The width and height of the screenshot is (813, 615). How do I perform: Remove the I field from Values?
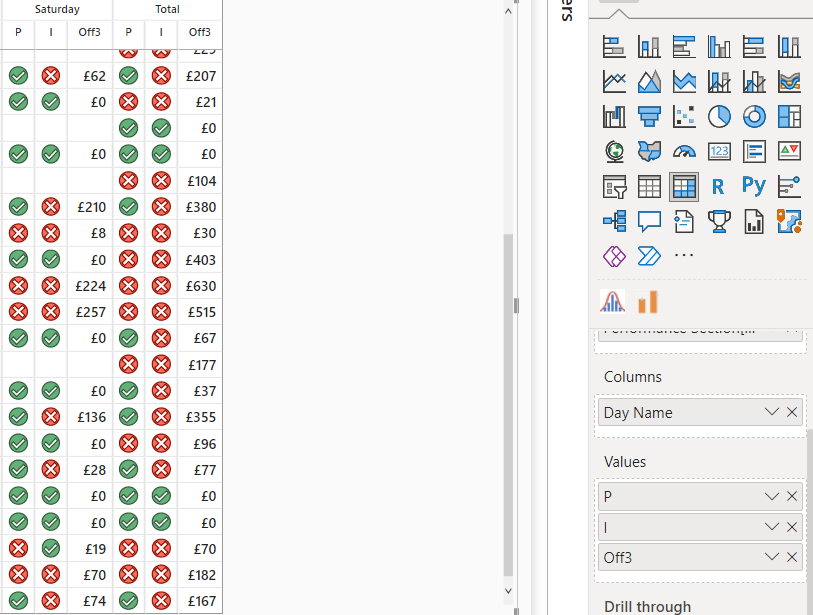pos(792,527)
